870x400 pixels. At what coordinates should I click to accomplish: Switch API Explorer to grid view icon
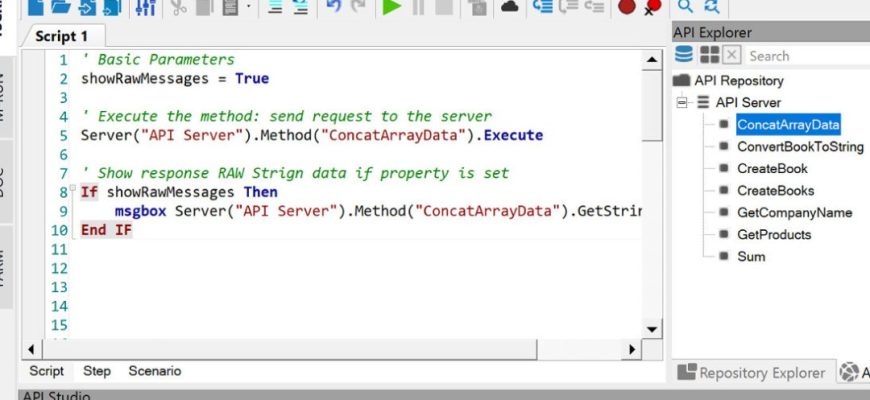tap(709, 55)
